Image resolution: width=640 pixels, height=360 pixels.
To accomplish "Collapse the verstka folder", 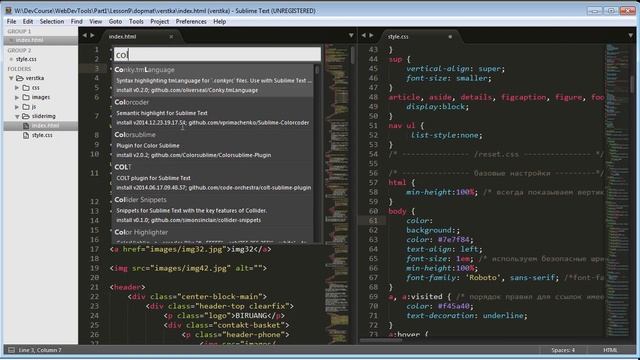I will pos(11,78).
